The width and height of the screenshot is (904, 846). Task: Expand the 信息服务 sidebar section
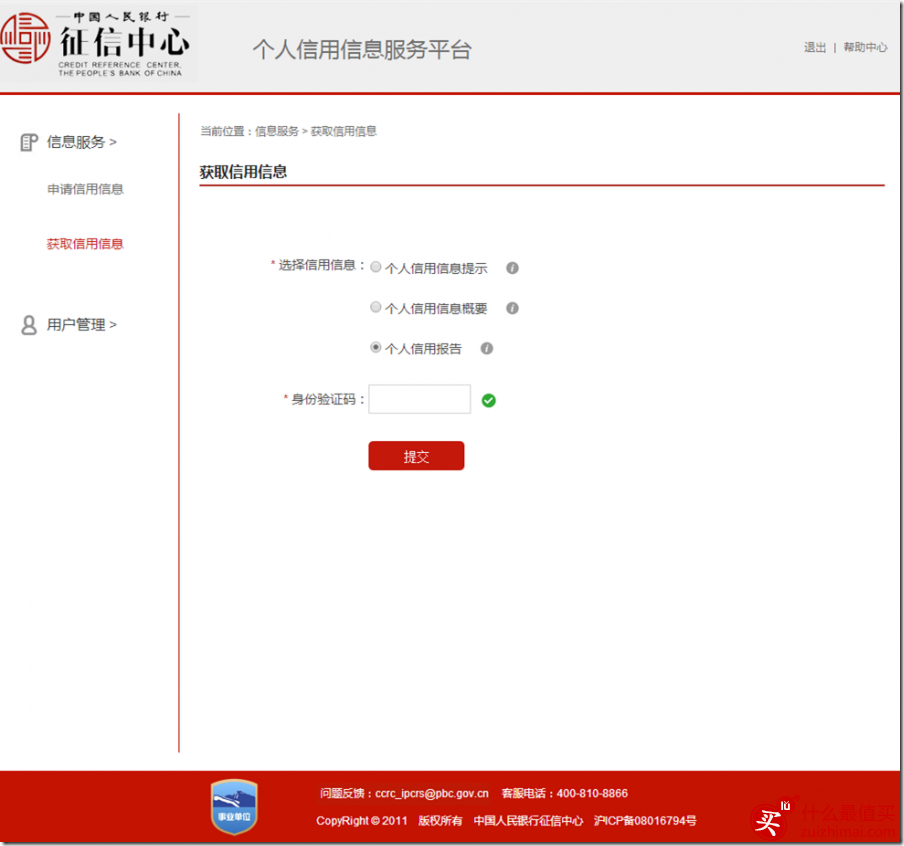click(81, 142)
